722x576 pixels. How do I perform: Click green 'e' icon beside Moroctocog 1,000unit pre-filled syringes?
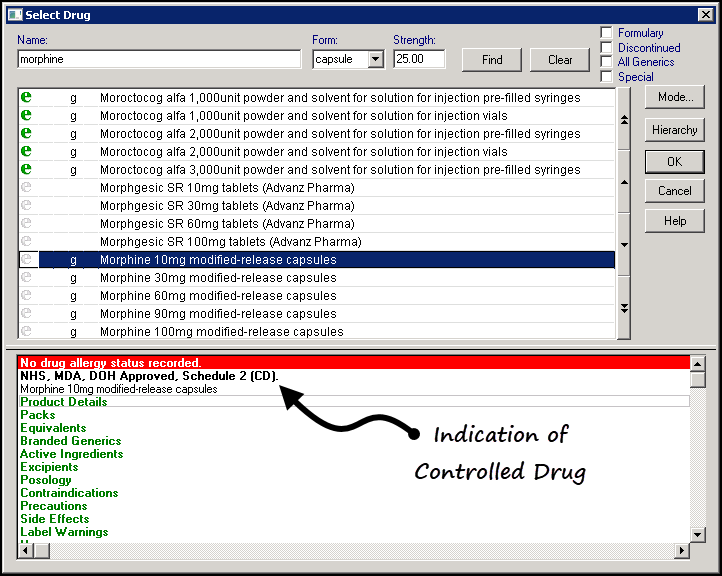click(x=27, y=98)
